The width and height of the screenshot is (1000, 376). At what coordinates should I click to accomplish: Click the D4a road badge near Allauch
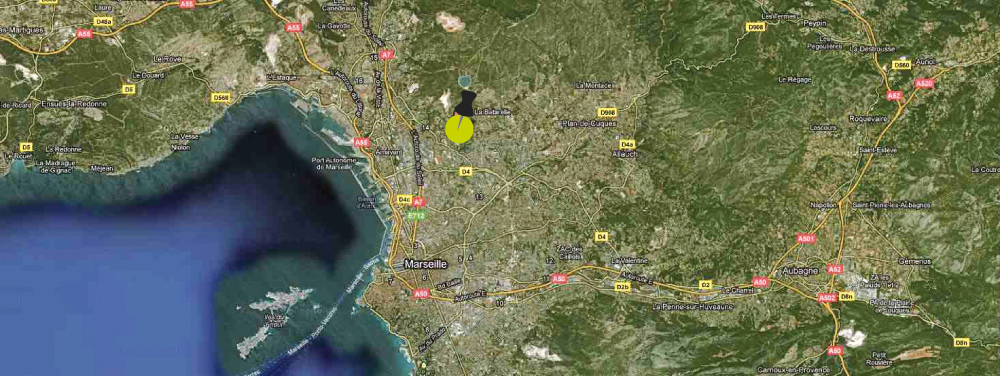point(627,144)
